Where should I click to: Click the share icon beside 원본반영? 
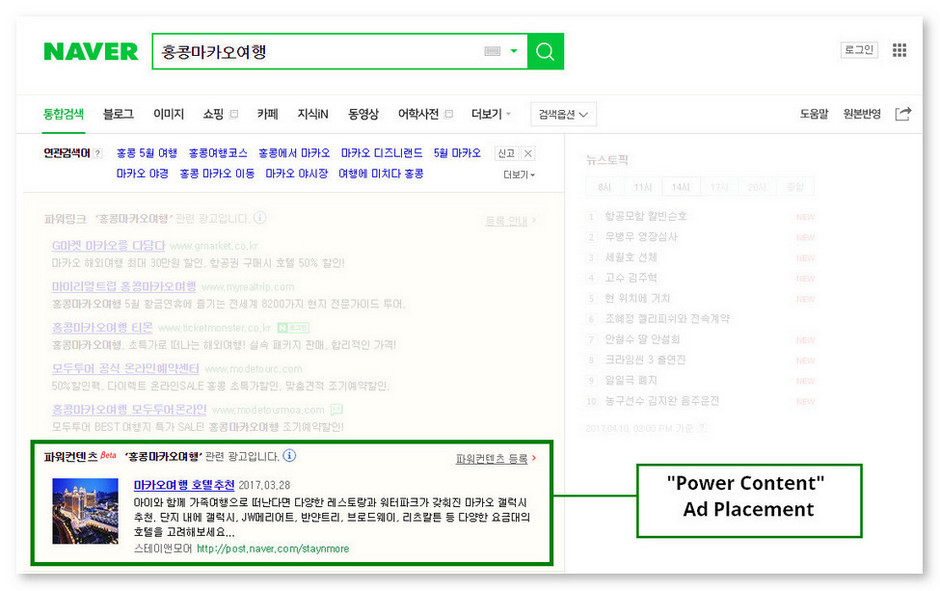903,114
